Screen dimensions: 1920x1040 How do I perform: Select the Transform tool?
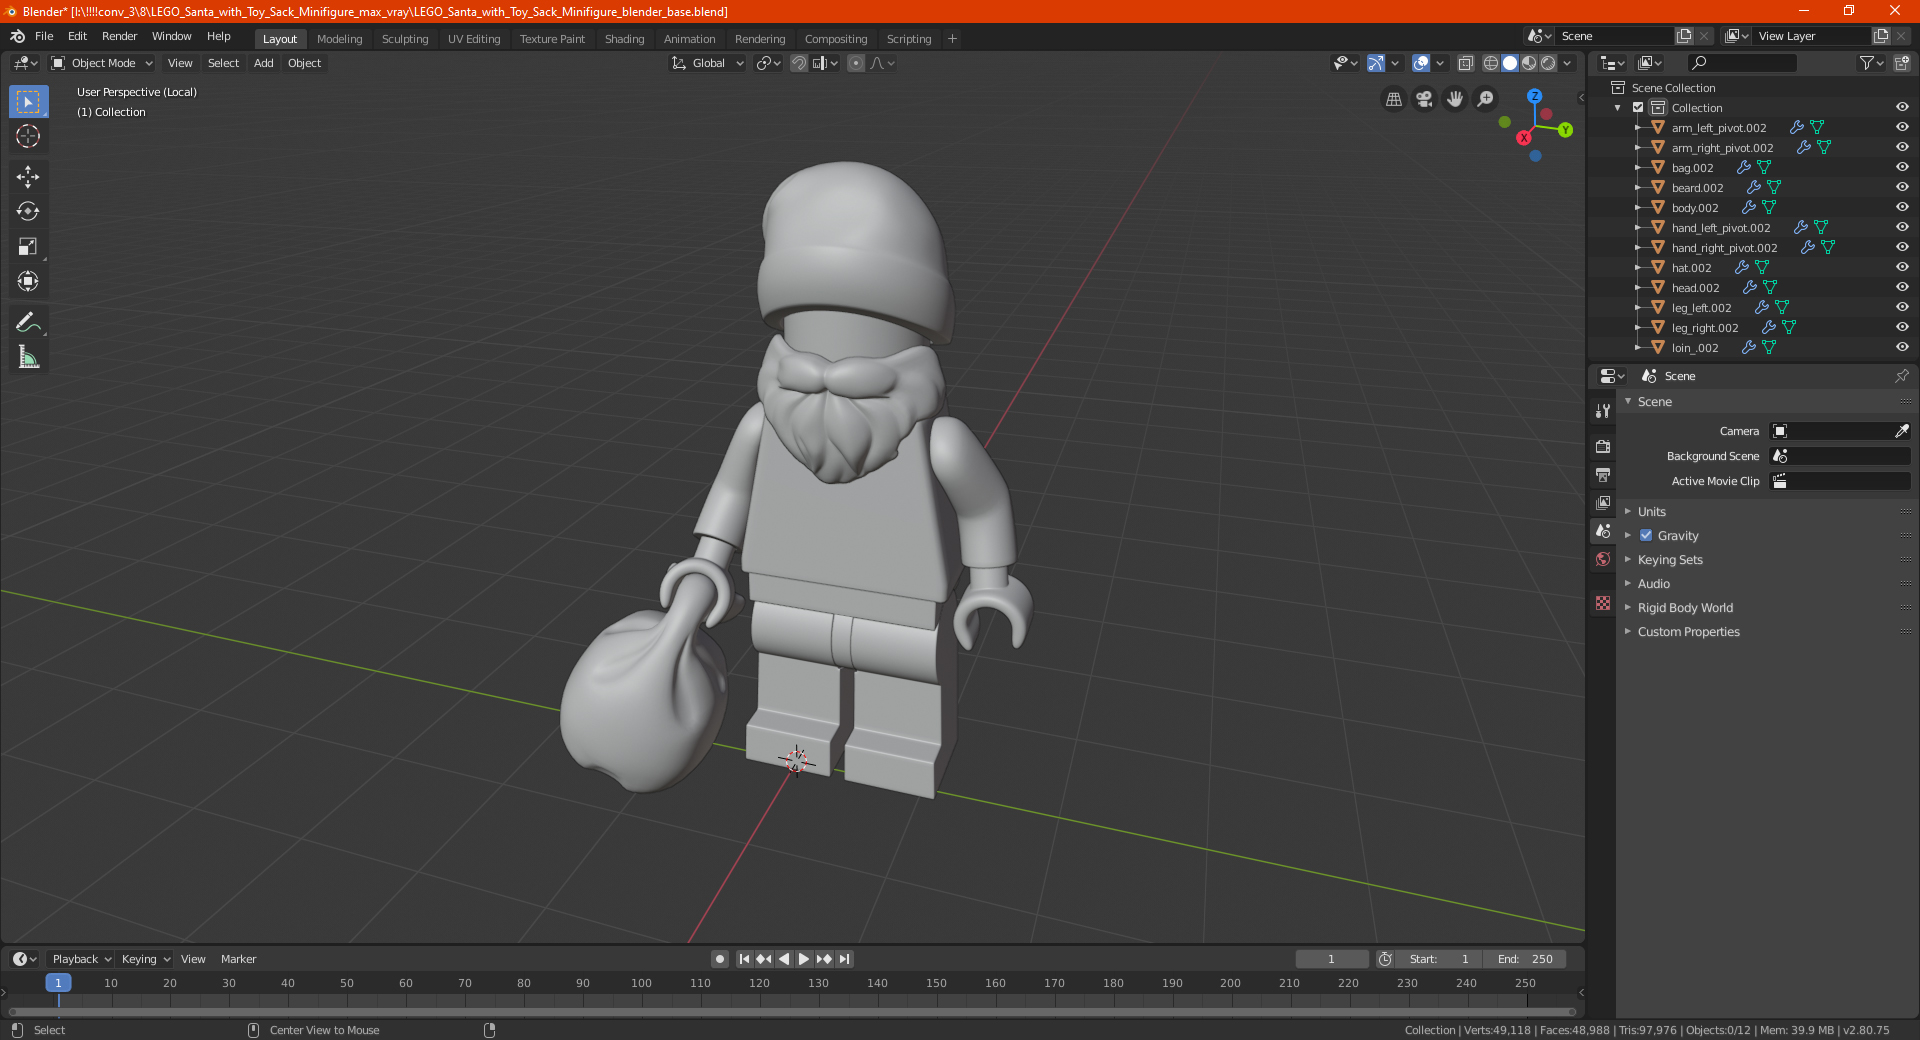[28, 281]
